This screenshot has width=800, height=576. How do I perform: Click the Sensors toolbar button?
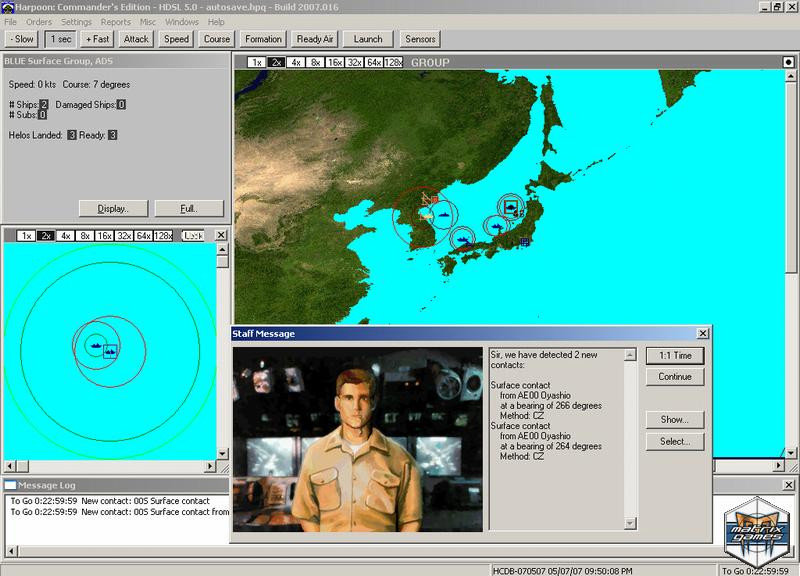[x=420, y=39]
